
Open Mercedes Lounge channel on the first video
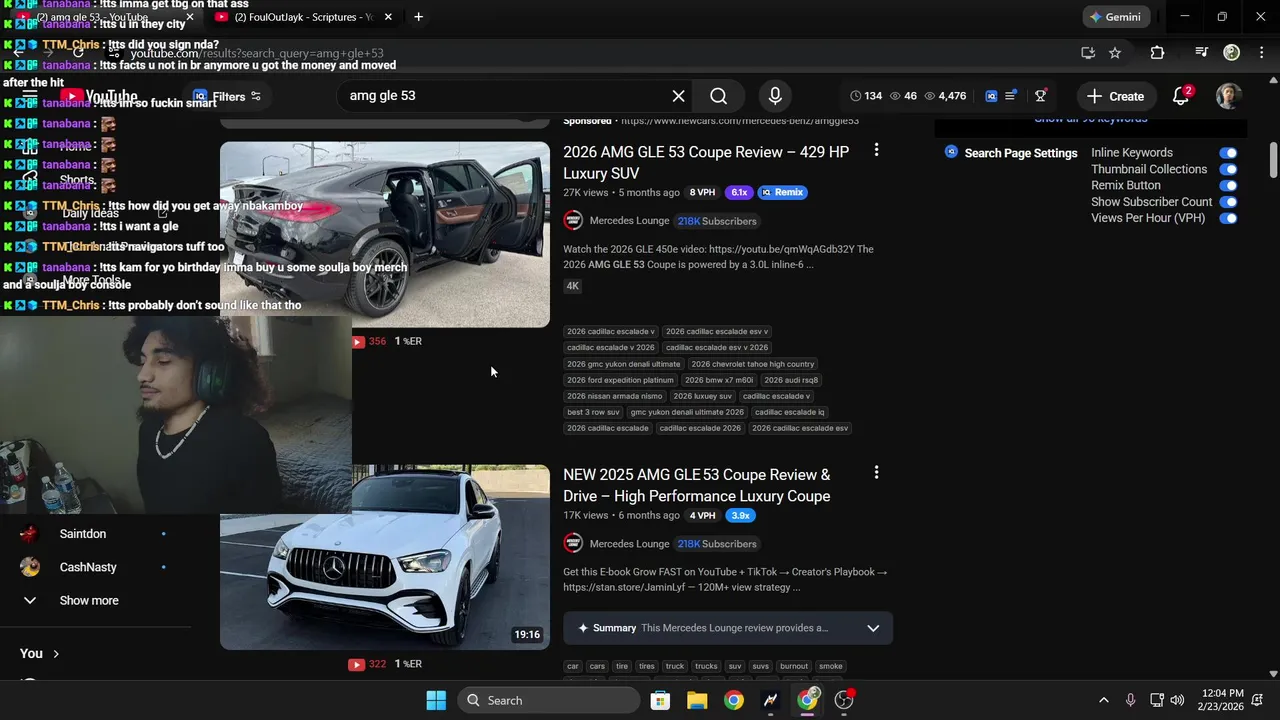629,221
